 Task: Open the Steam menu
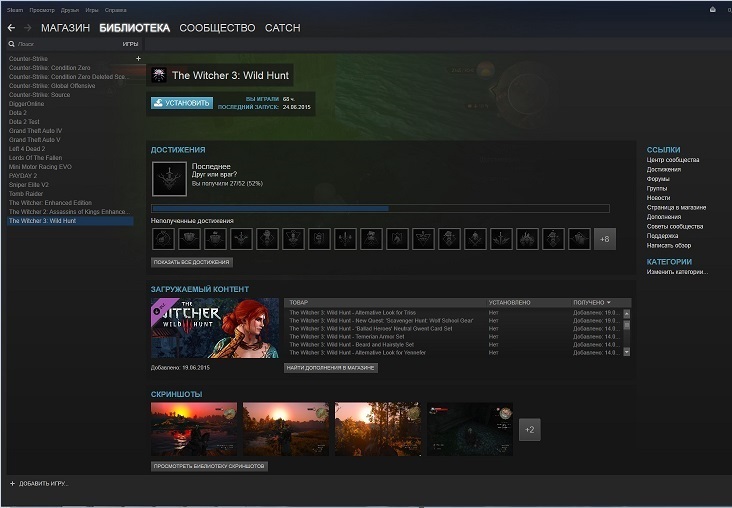(15, 10)
